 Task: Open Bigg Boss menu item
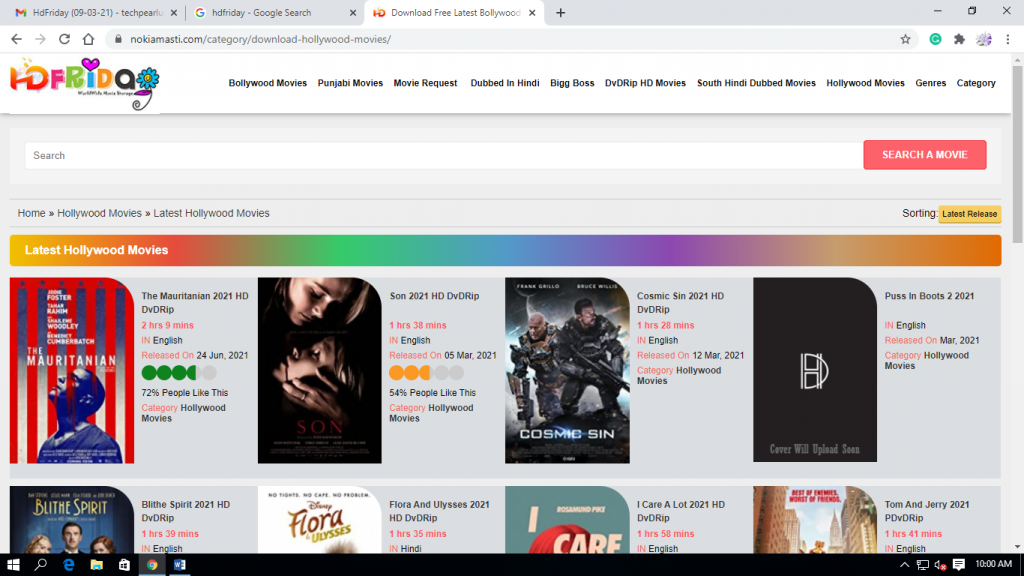572,83
